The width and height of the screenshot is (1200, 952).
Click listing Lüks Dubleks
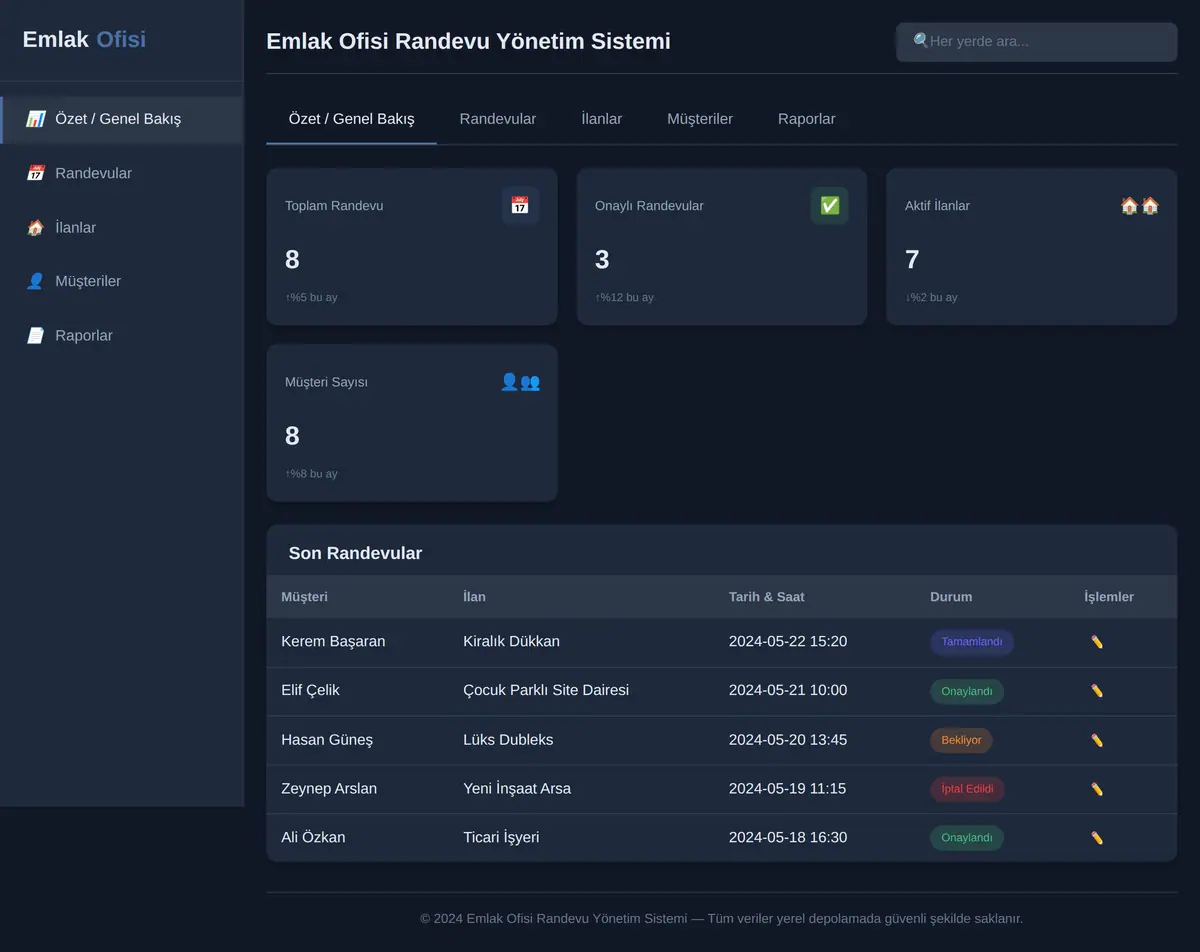coord(508,740)
